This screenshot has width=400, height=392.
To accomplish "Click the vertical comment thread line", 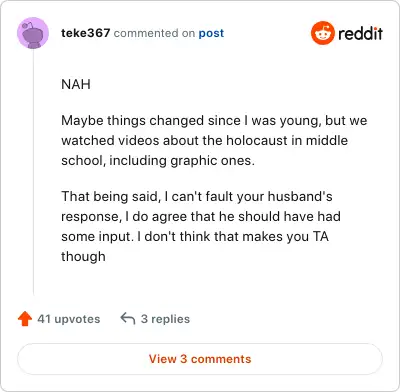I will pyautogui.click(x=33, y=172).
